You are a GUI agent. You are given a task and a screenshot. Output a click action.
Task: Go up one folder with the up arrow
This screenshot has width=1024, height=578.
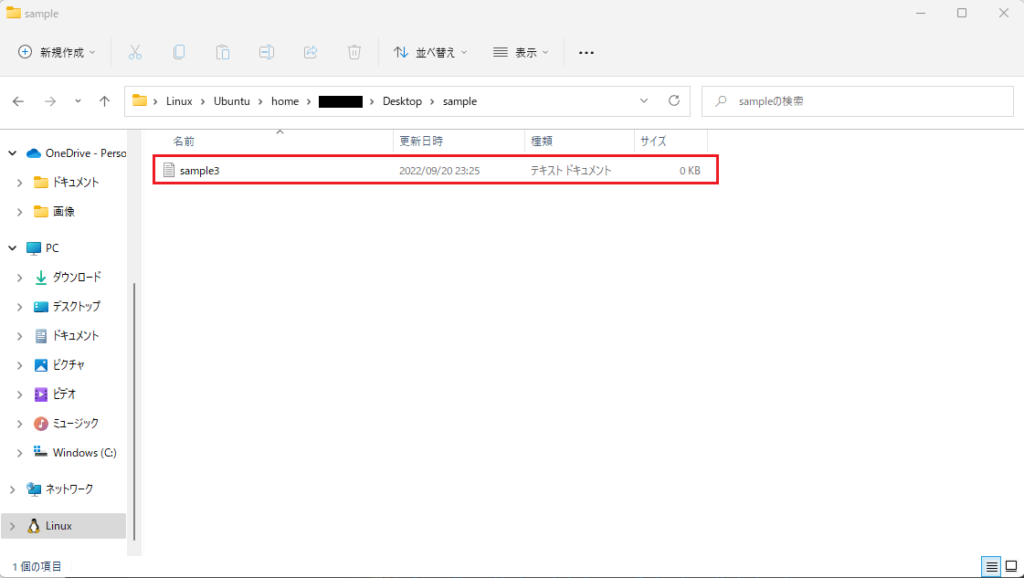(x=104, y=101)
